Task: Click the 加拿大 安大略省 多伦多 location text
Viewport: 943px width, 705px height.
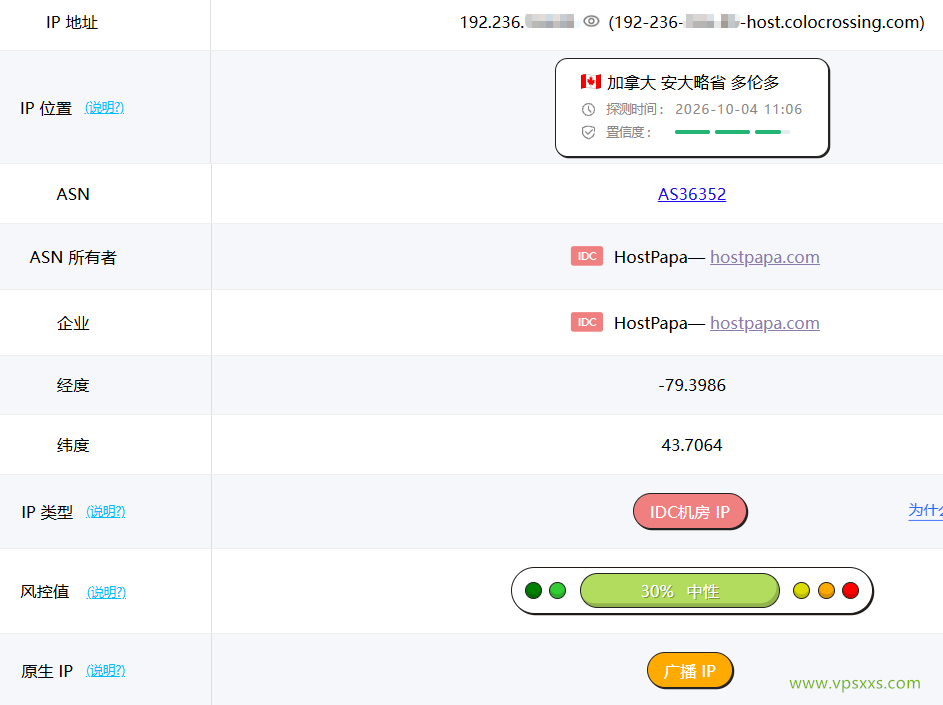Action: click(693, 82)
